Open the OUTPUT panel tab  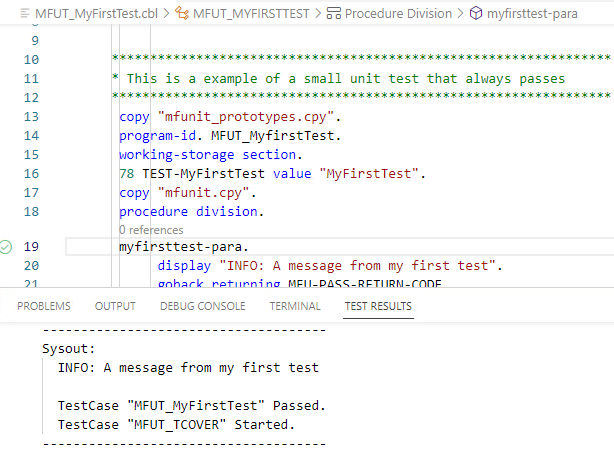(x=115, y=306)
